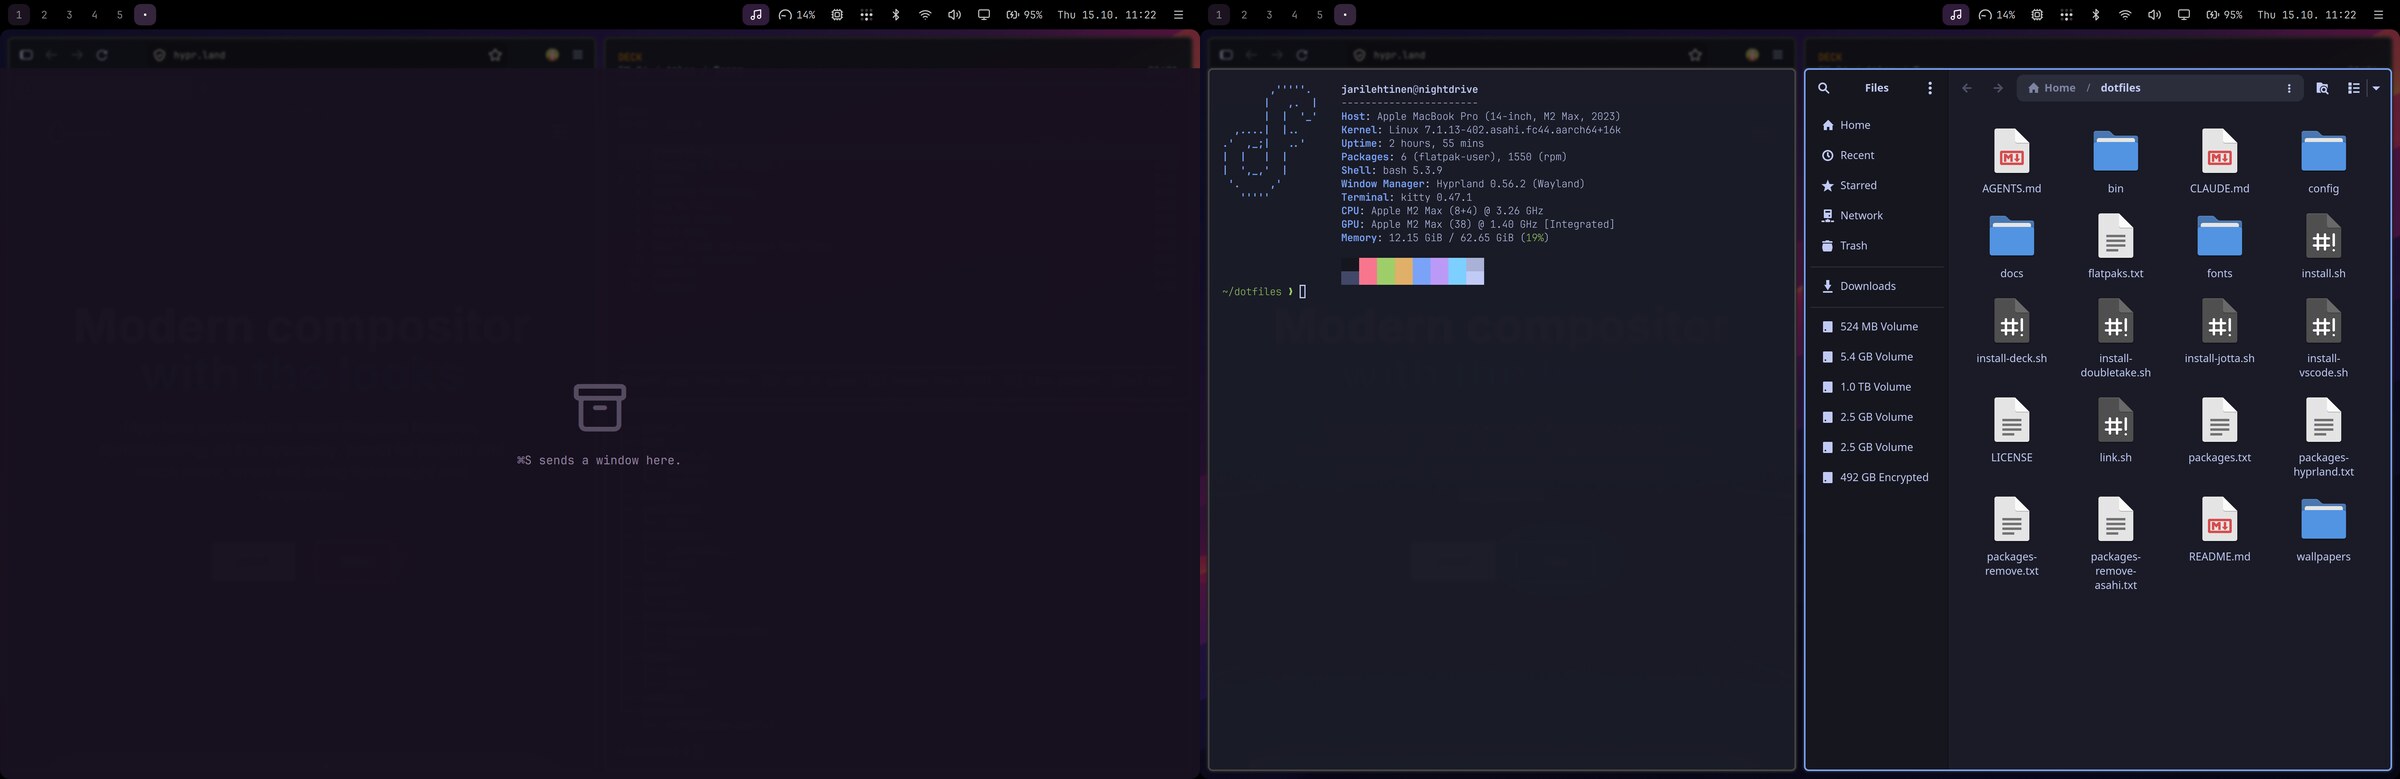Switch to list view in Files
The image size is (2400, 779).
coord(2353,88)
